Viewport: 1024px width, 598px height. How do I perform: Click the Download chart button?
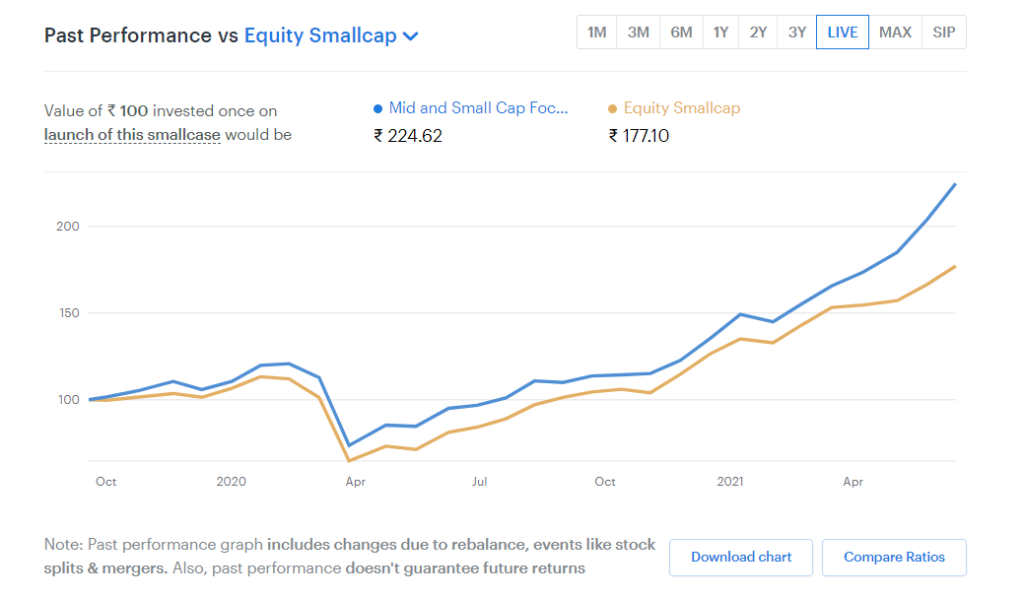point(741,557)
